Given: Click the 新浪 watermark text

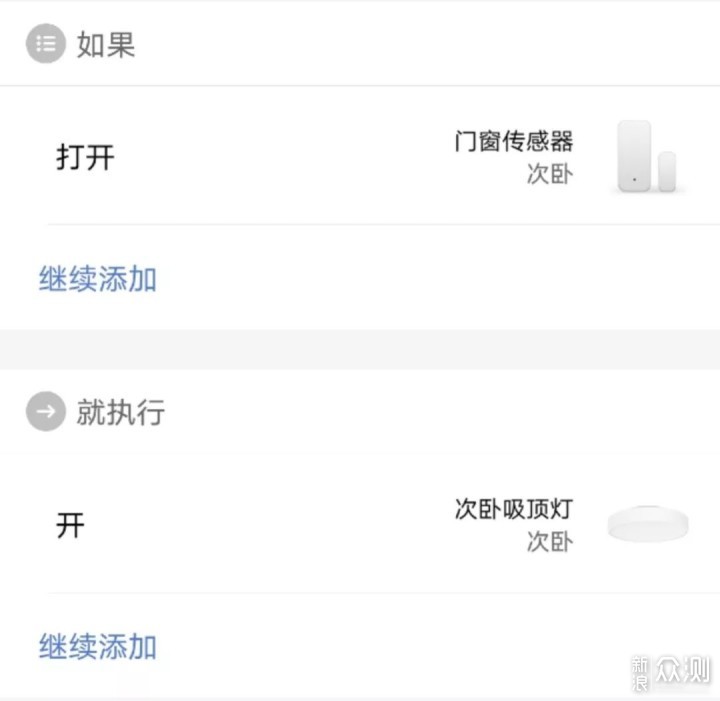Looking at the screenshot, I should pos(640,673).
